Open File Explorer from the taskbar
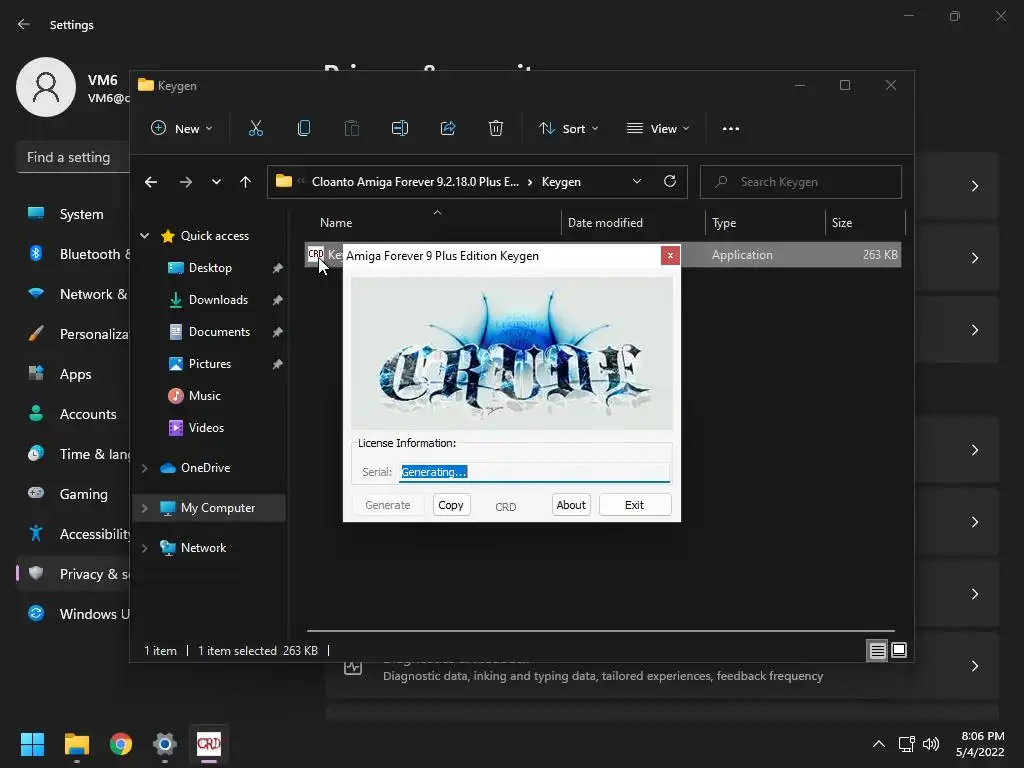Screen dimensions: 1024x768 pyautogui.click(x=76, y=744)
